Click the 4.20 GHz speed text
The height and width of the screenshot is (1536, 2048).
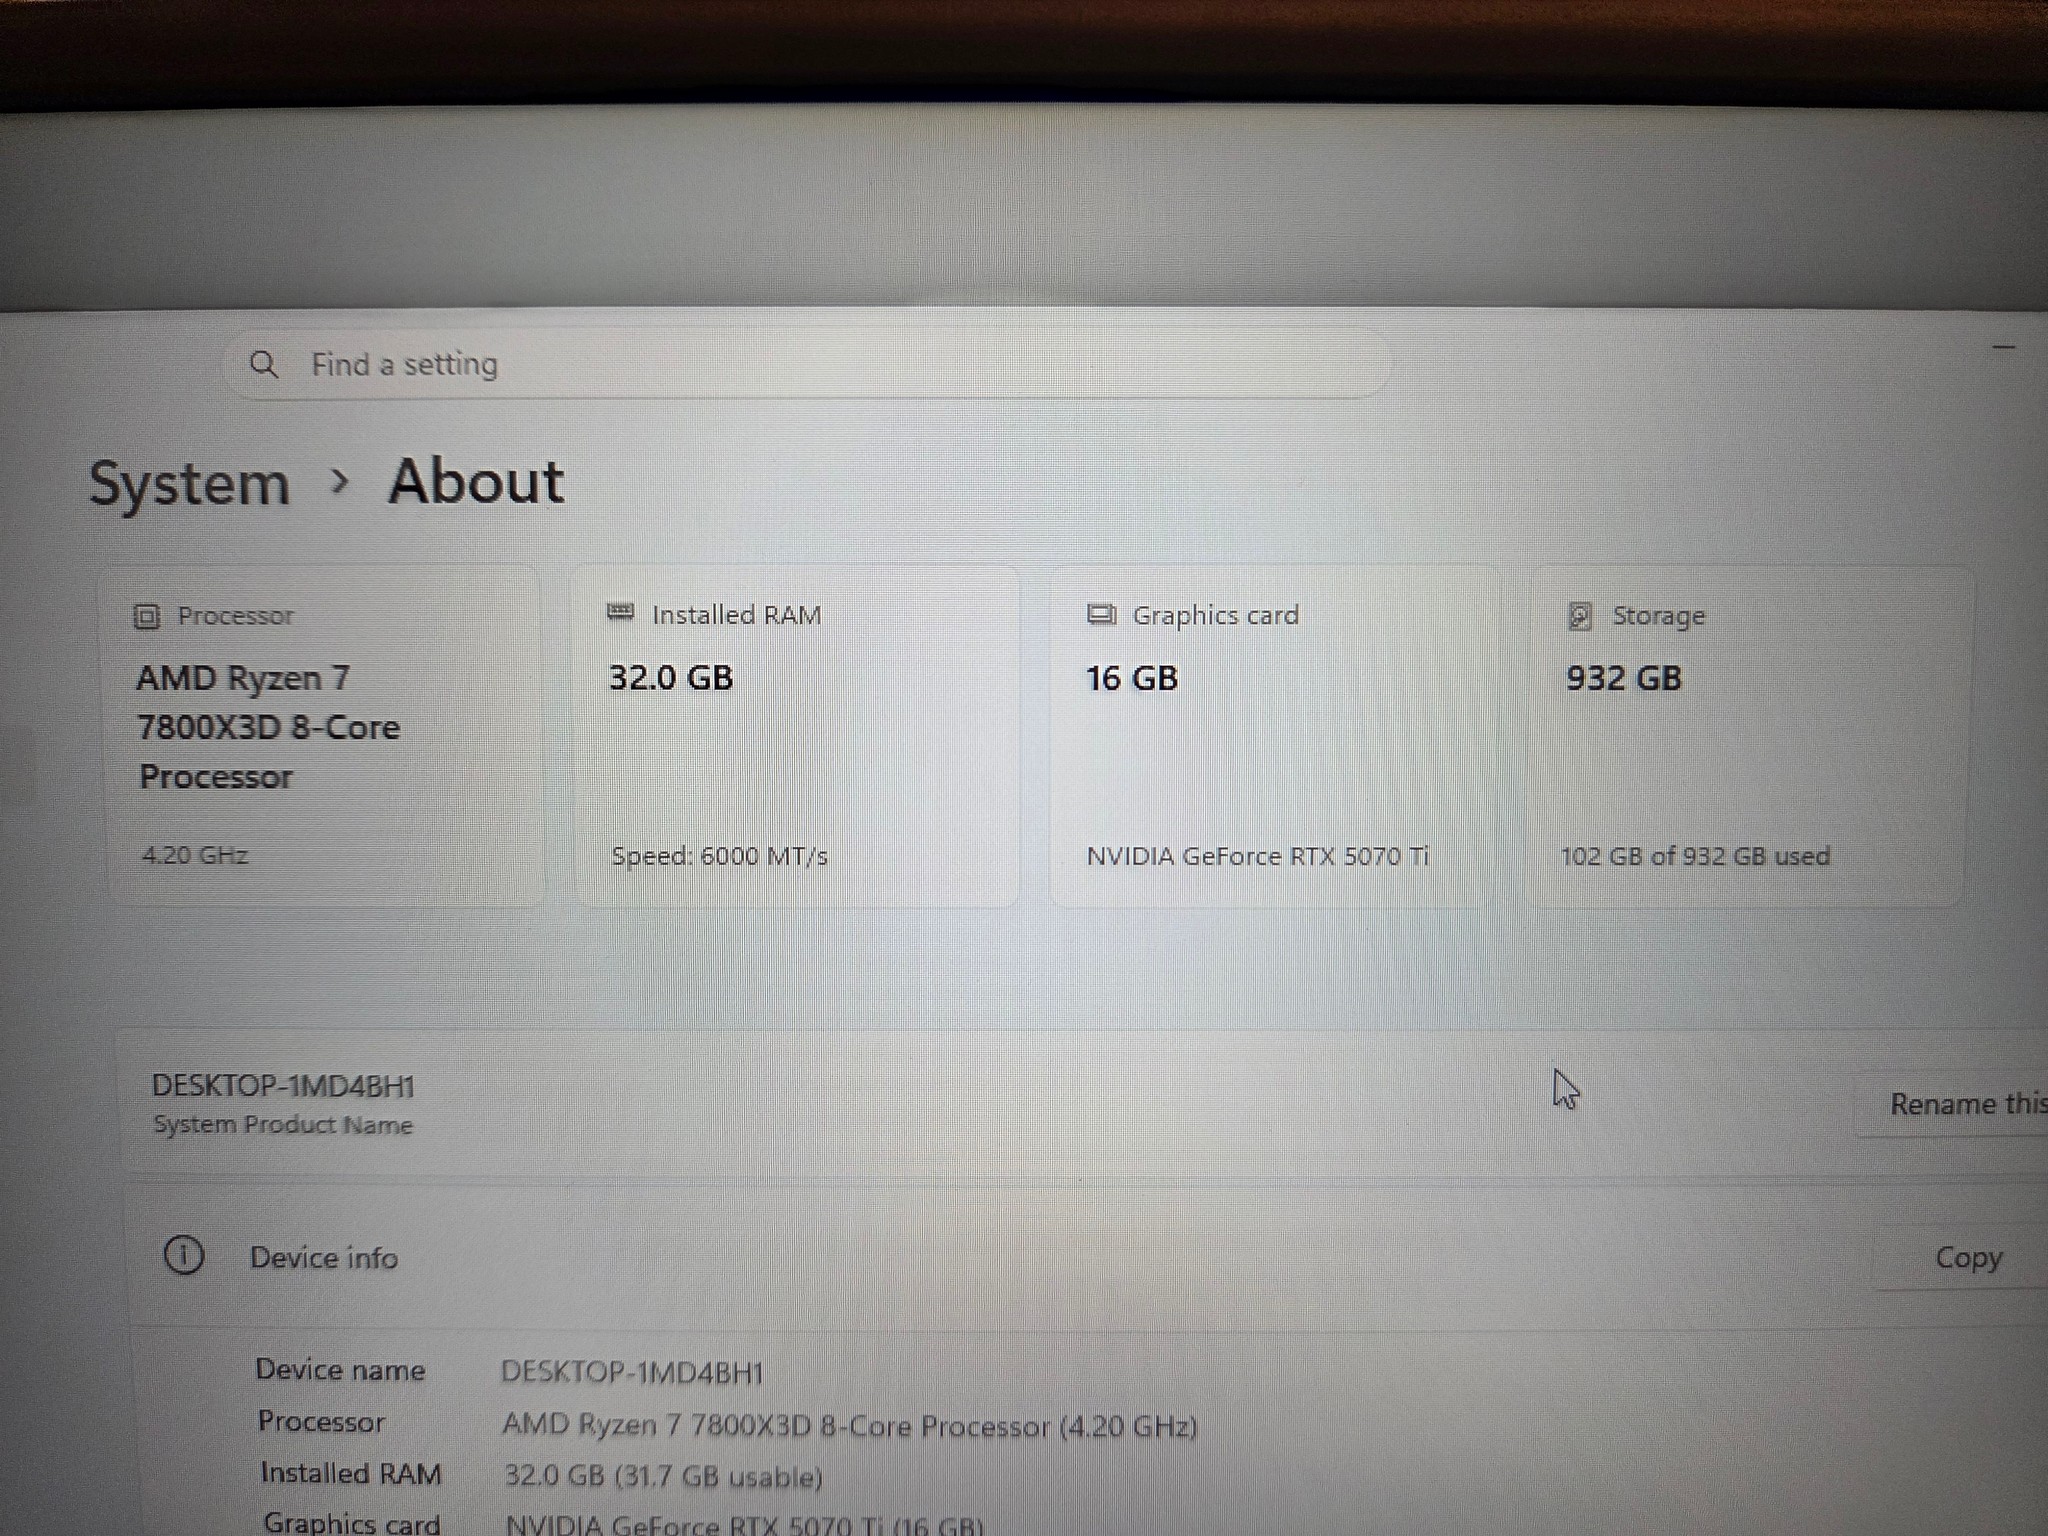point(195,855)
